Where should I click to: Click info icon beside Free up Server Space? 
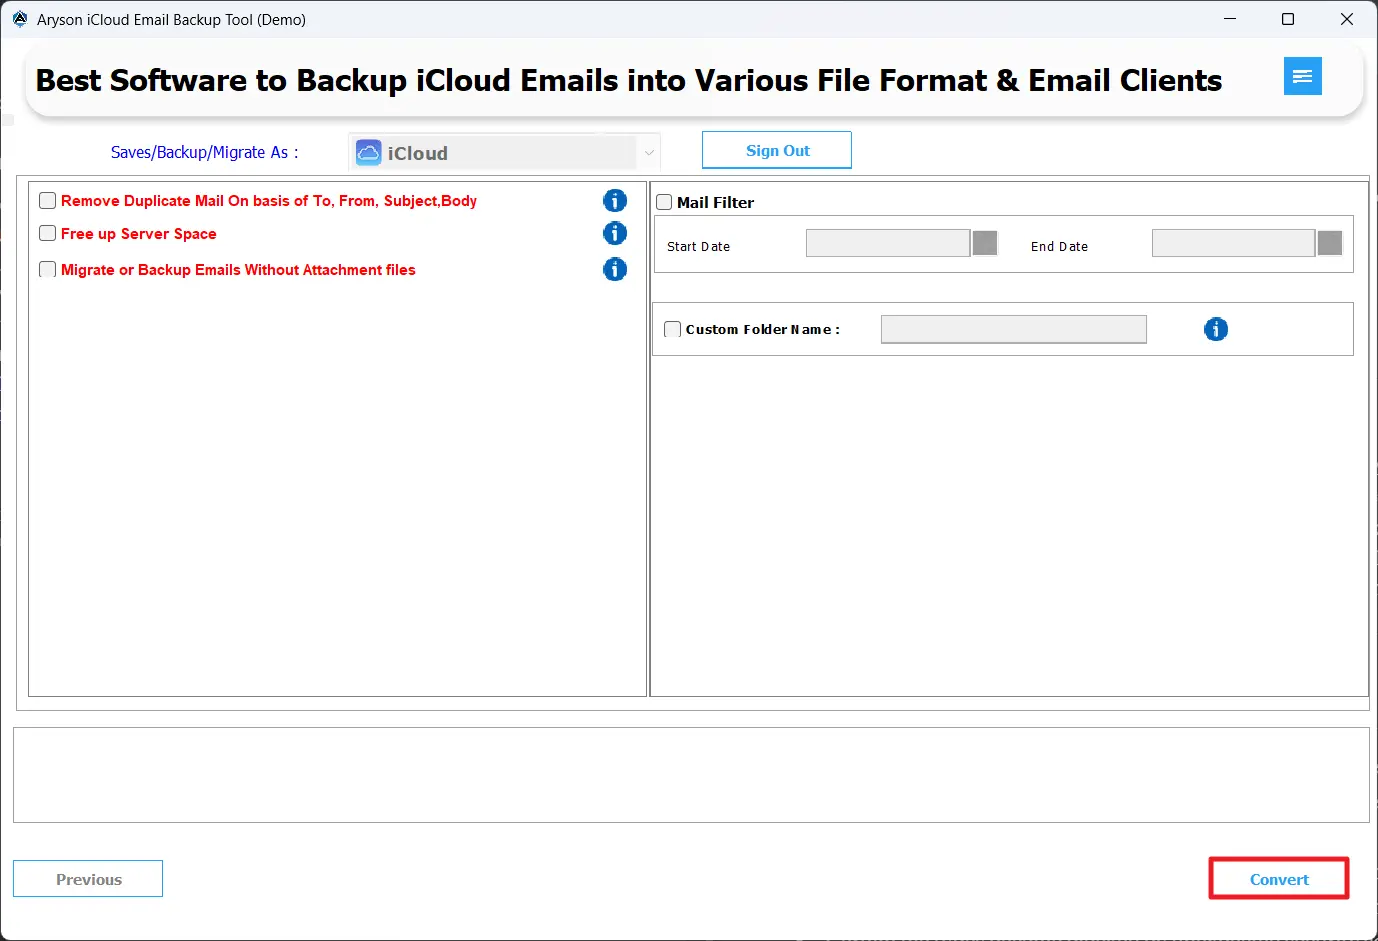coord(615,234)
